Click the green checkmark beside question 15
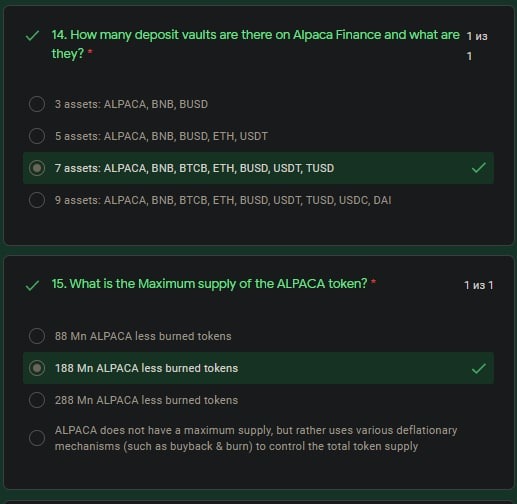The height and width of the screenshot is (504, 517). (x=32, y=285)
